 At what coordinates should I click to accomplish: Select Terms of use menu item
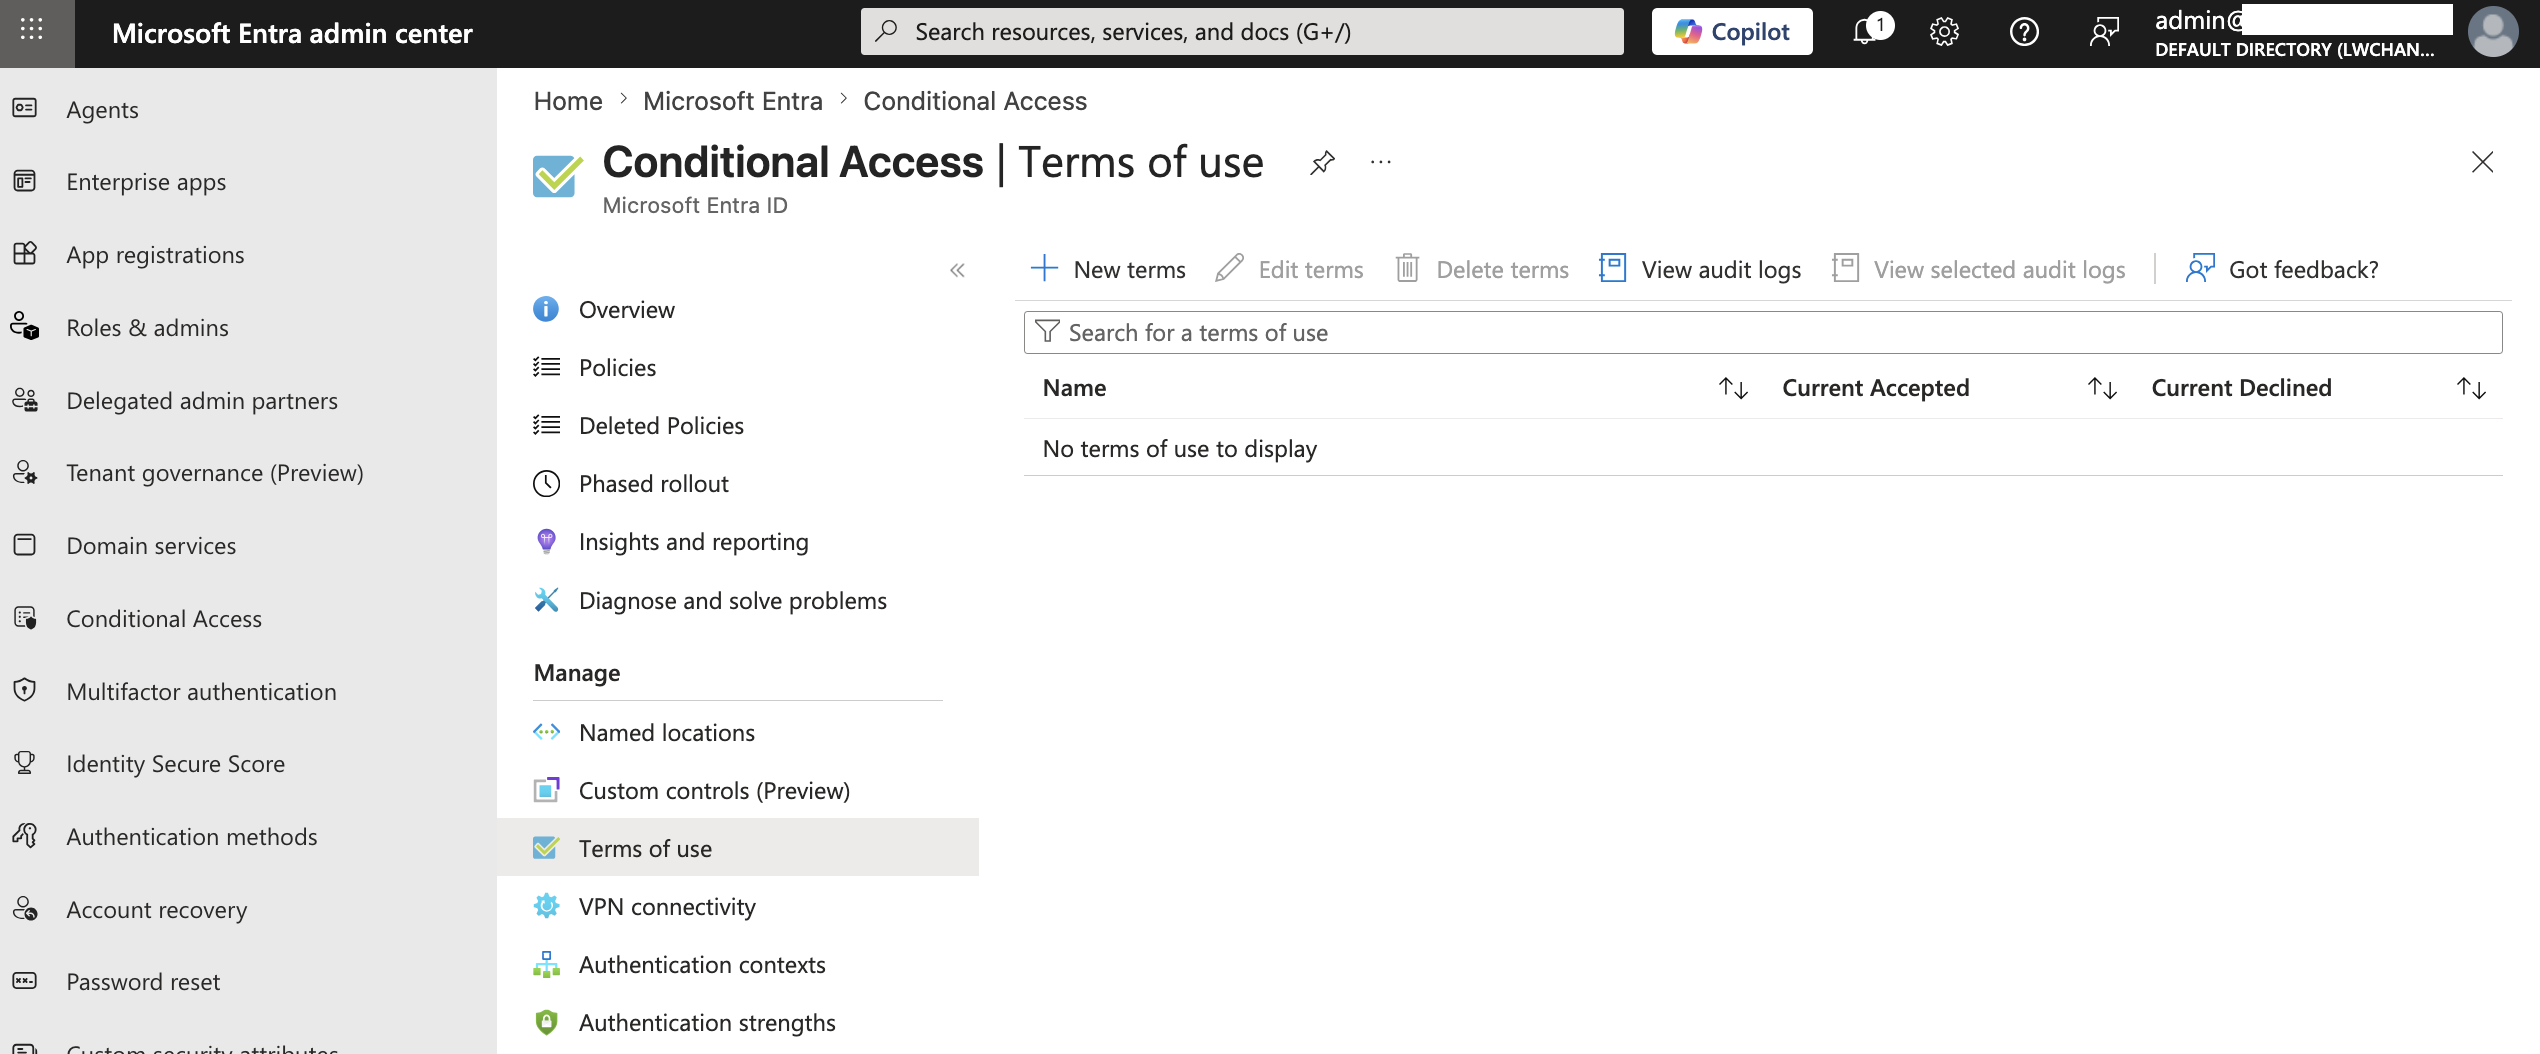[x=738, y=848]
